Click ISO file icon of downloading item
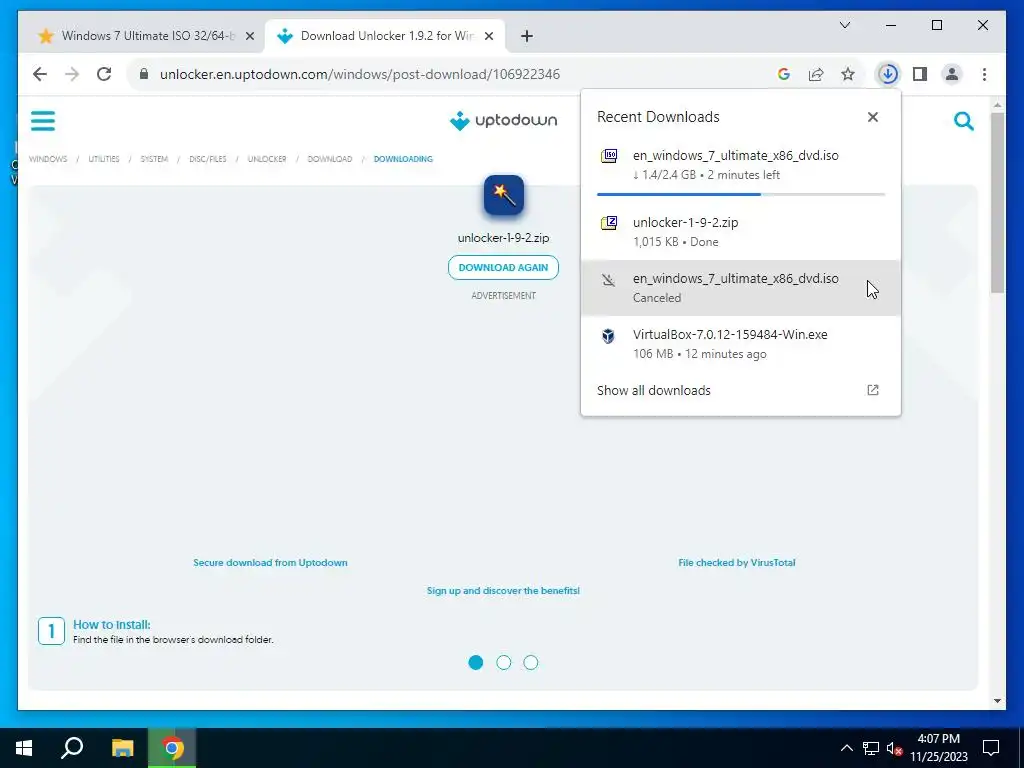Screen dimensions: 1024x768 click(609, 156)
